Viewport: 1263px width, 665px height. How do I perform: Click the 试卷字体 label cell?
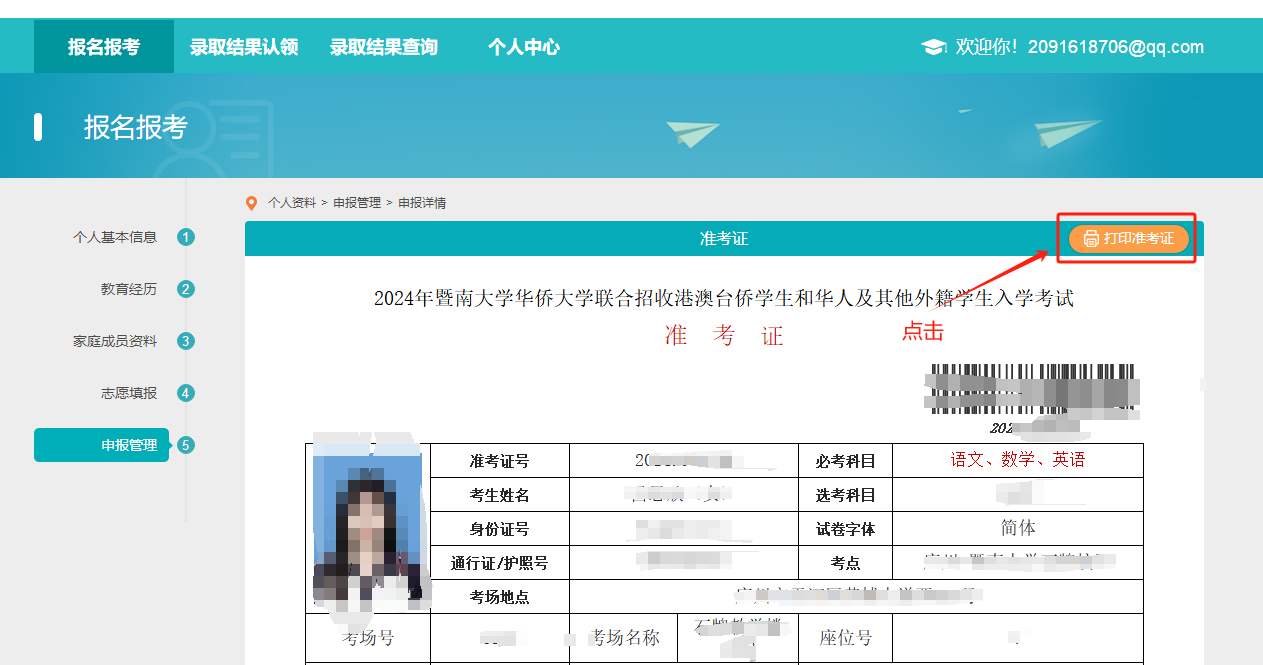tap(846, 529)
